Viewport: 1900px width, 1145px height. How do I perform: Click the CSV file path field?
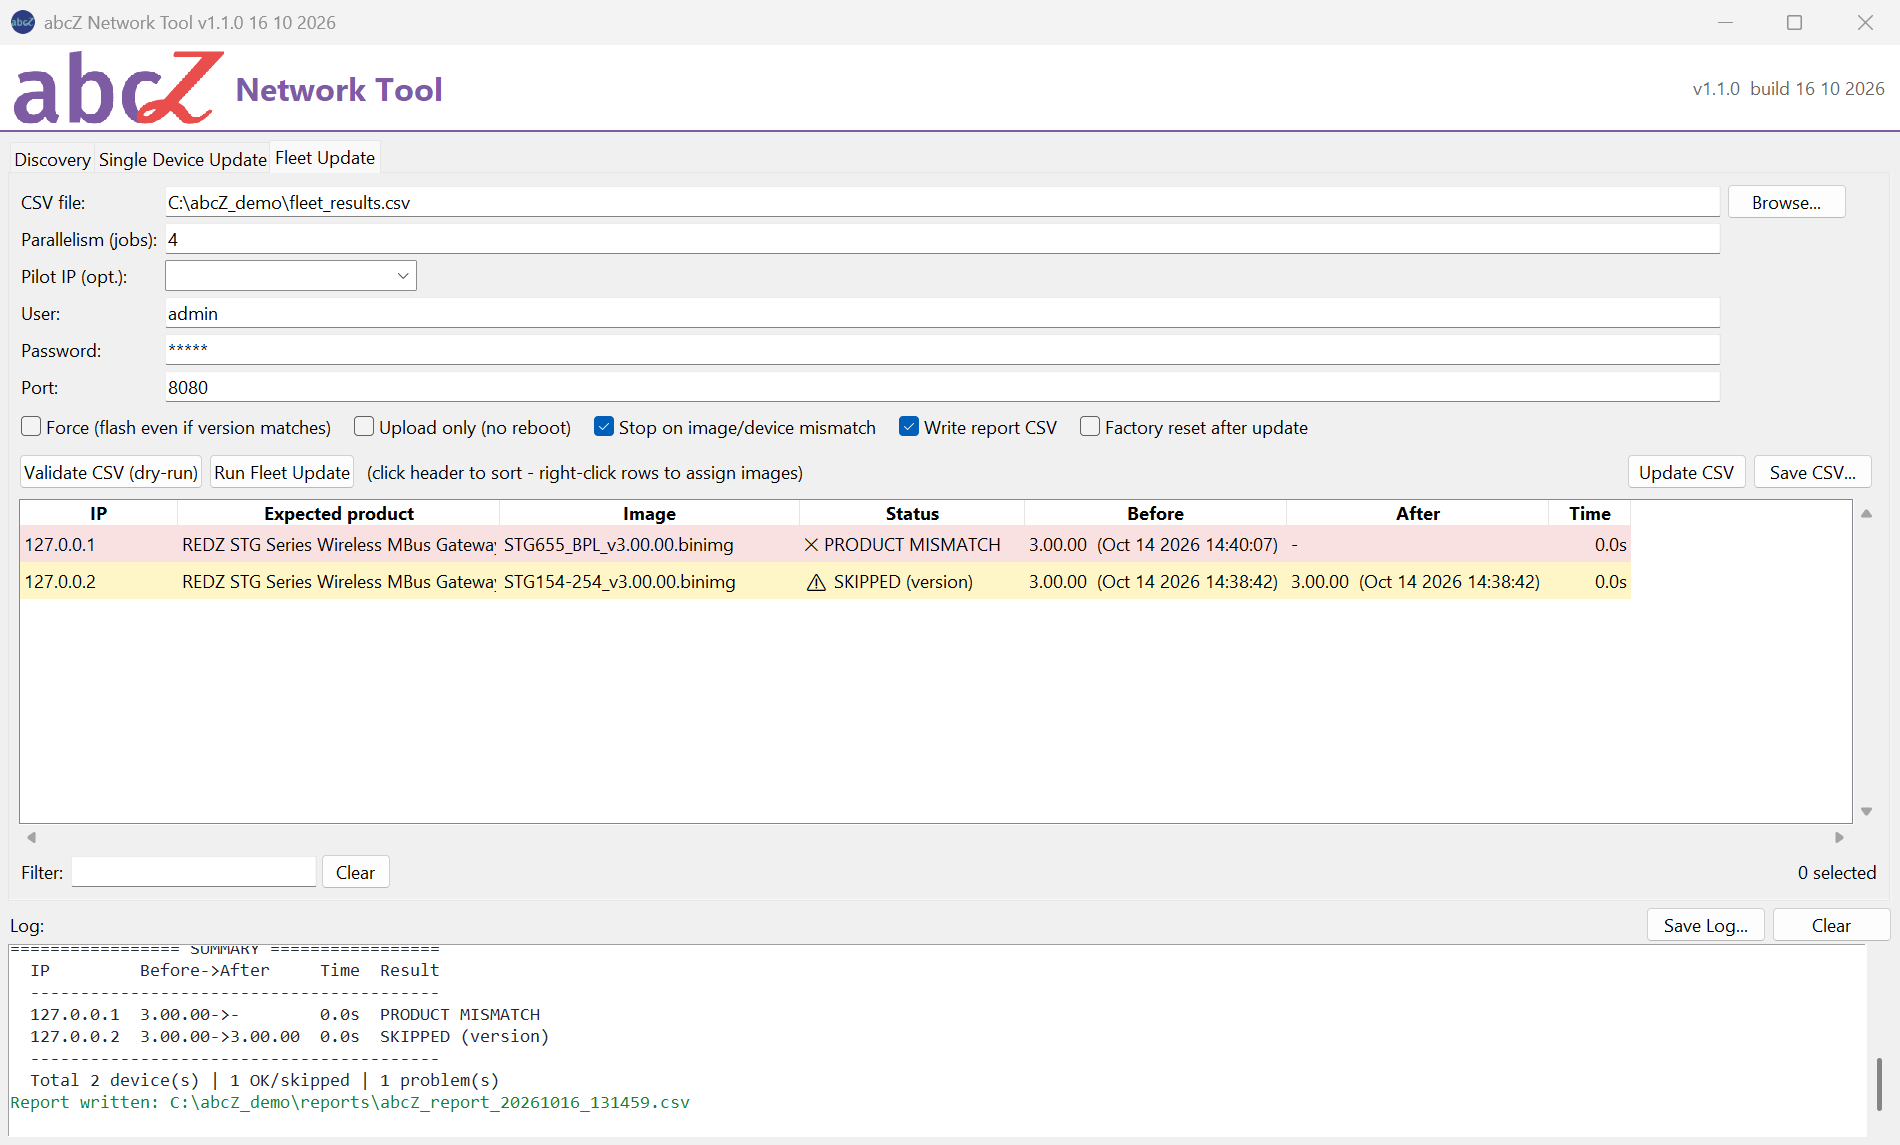click(942, 202)
